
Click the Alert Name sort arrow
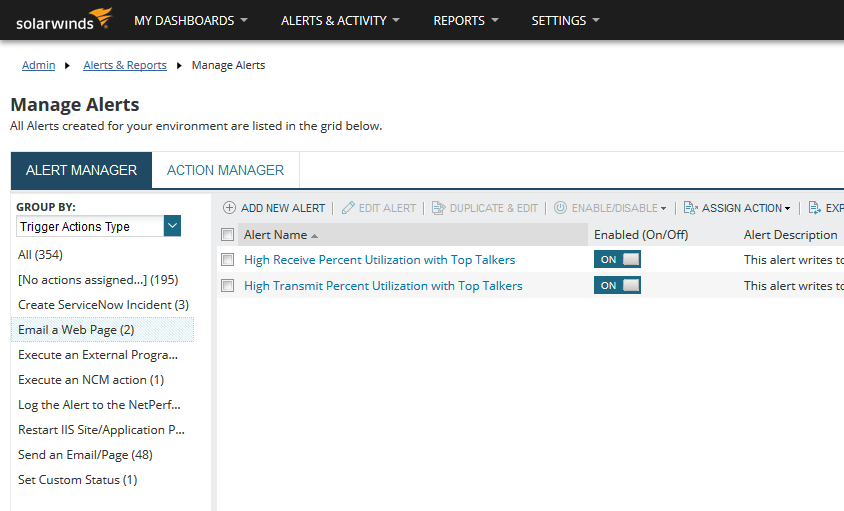[315, 236]
